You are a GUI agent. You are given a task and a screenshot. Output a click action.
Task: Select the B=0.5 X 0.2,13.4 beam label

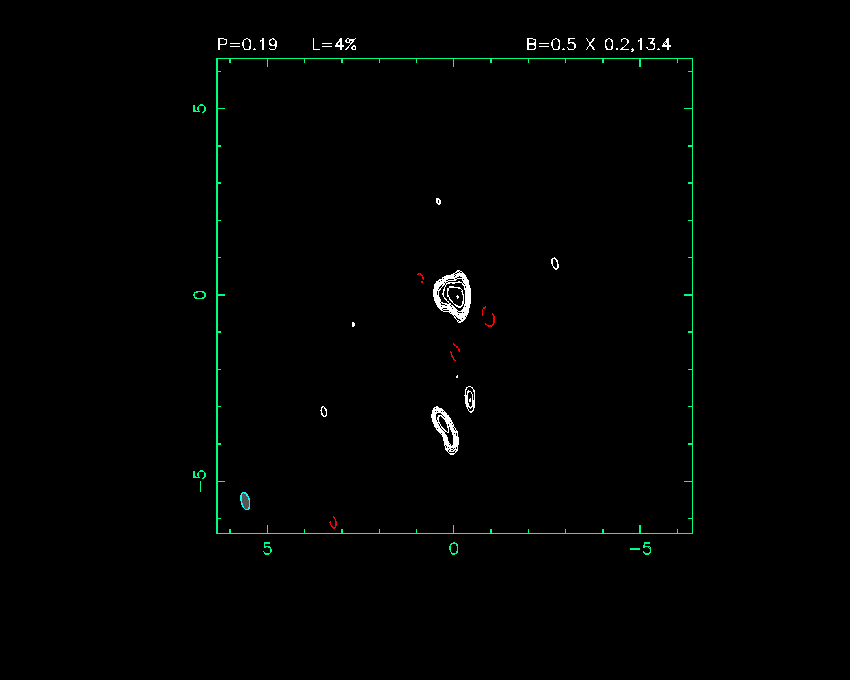tap(598, 44)
